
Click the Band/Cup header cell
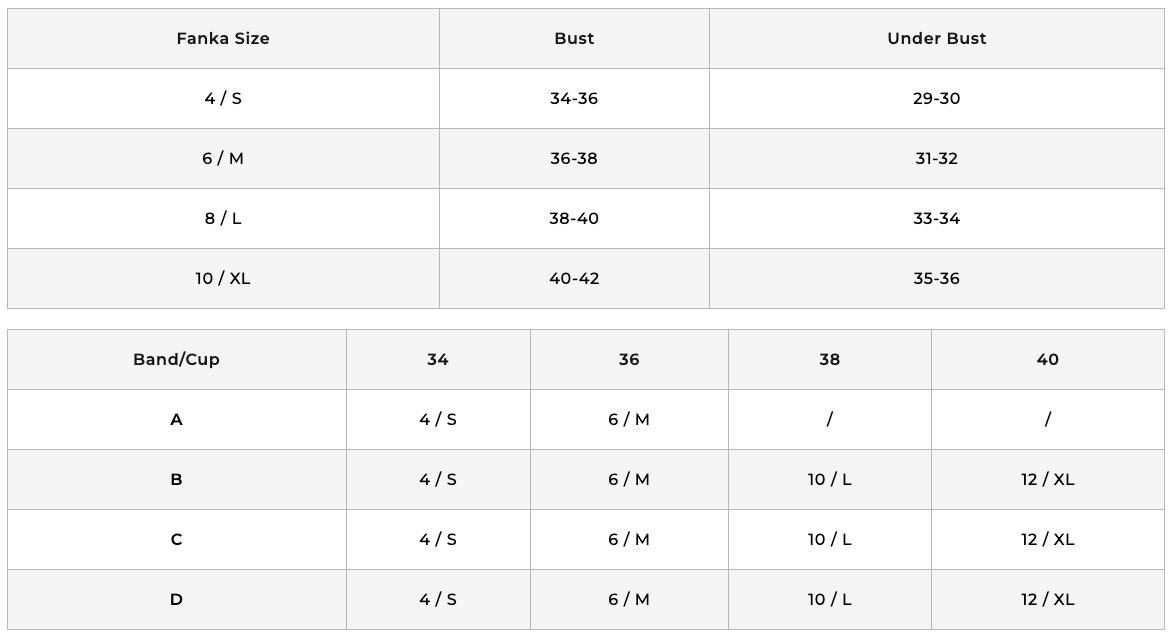(x=176, y=360)
